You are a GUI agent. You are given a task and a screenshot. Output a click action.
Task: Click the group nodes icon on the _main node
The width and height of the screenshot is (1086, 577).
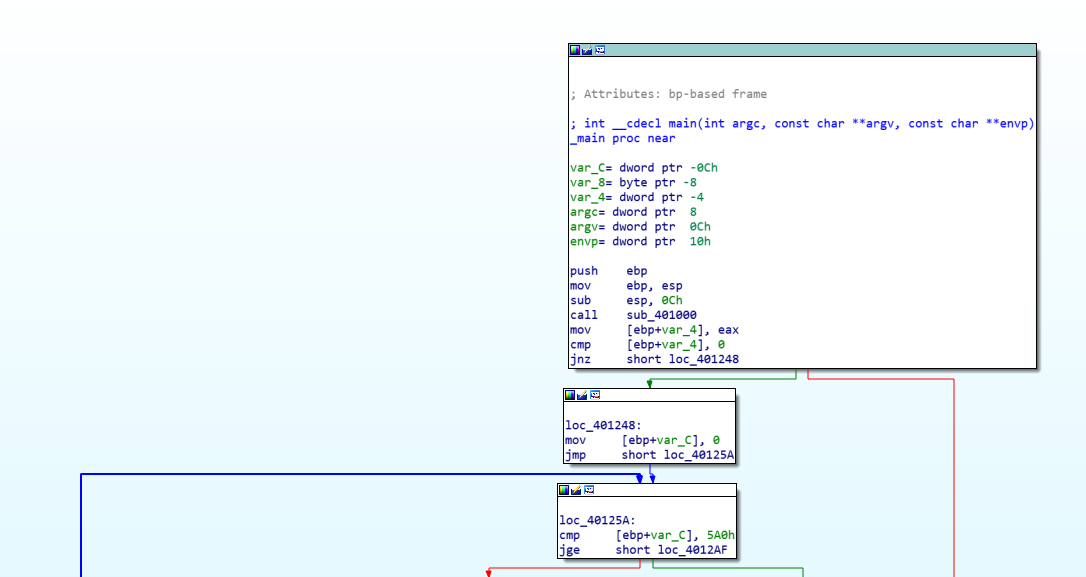pos(600,50)
